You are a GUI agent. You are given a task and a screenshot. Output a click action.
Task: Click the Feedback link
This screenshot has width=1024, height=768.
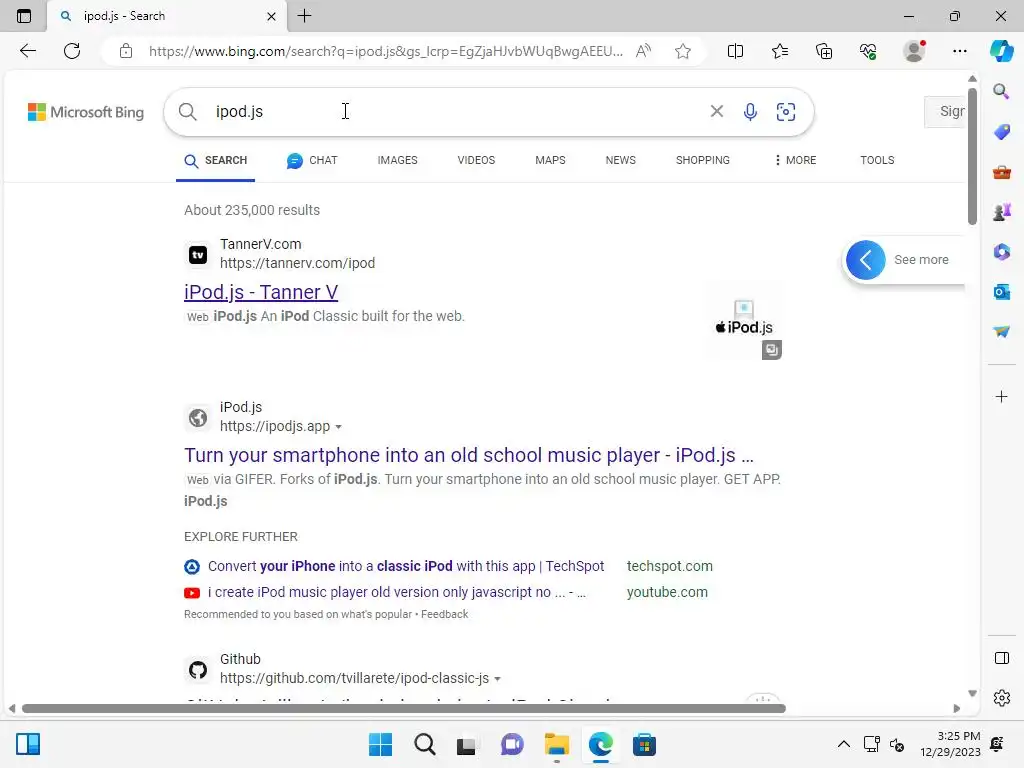[444, 614]
